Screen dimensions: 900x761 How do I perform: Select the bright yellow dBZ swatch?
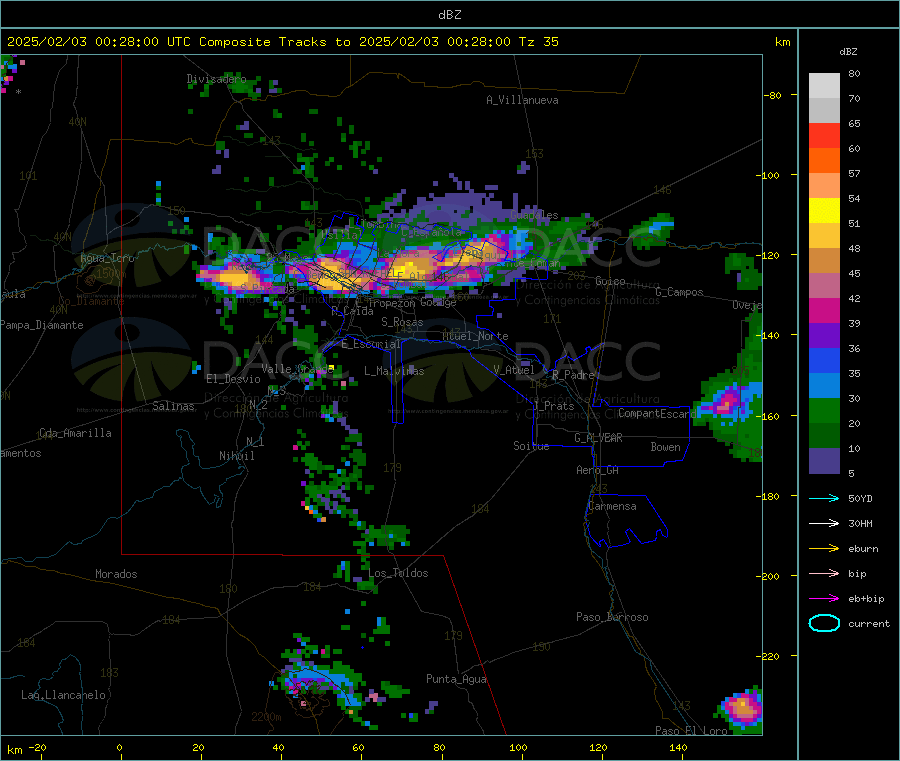(x=824, y=211)
